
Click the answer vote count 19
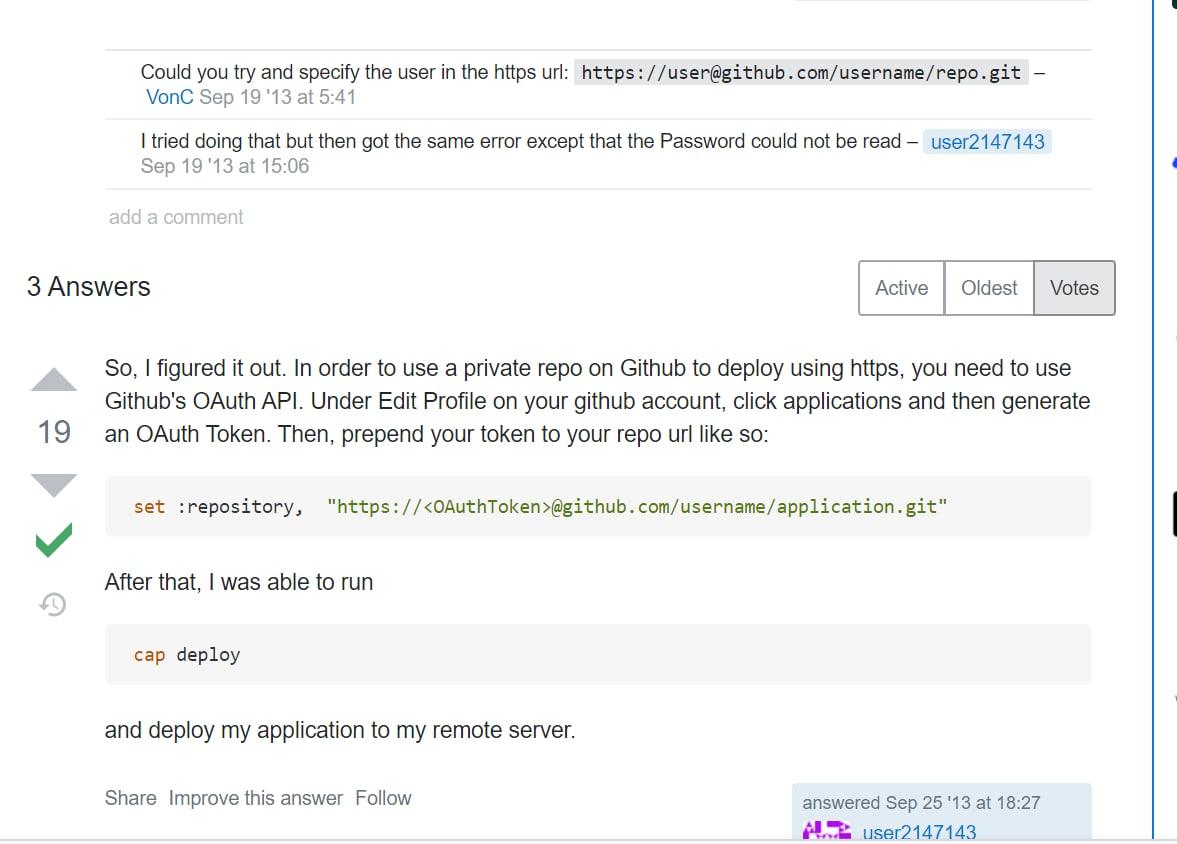[x=54, y=432]
